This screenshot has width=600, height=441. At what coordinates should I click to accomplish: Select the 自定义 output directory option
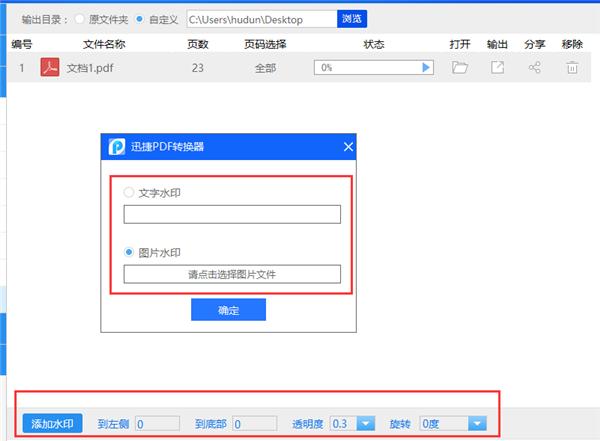[140, 19]
